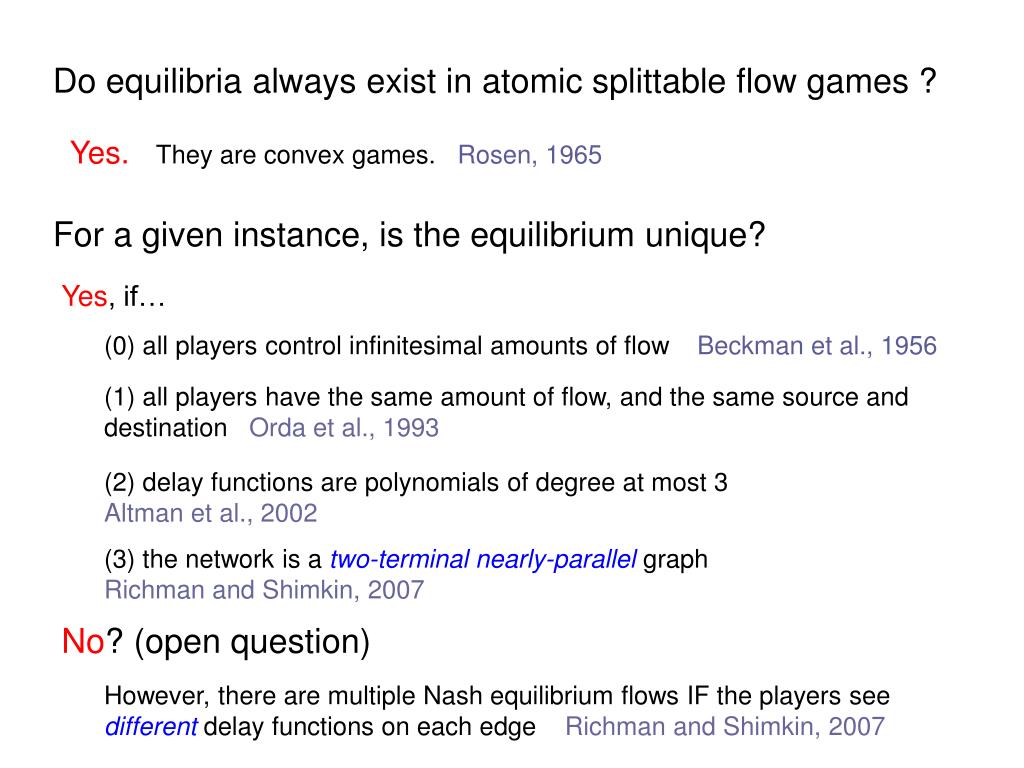This screenshot has height=768, width=1024.
Task: Select the Beckman et al., 1956 reference
Action: pos(816,346)
